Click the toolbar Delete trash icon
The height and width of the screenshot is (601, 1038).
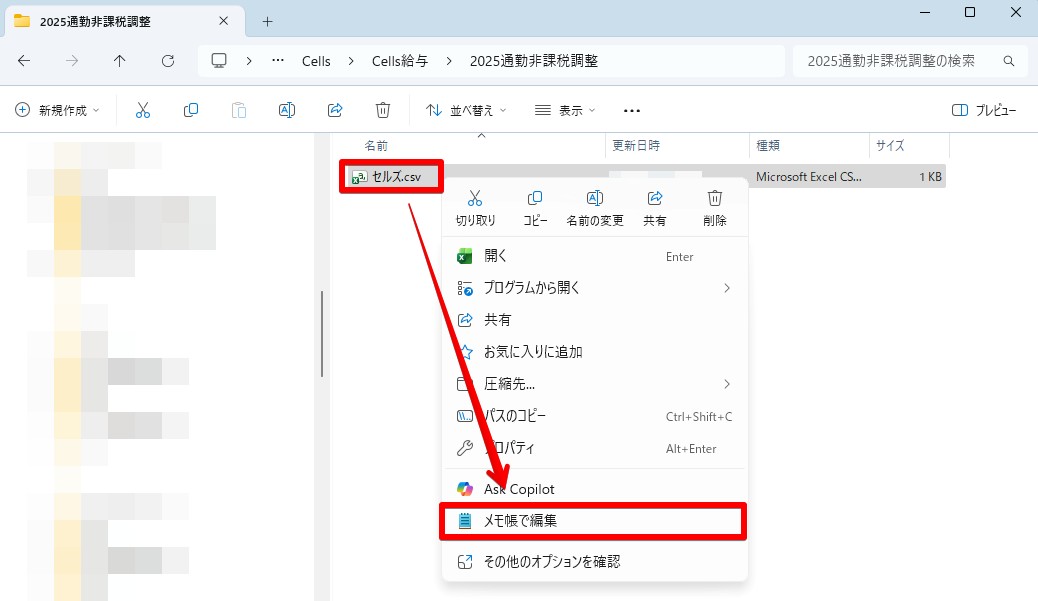pyautogui.click(x=383, y=110)
